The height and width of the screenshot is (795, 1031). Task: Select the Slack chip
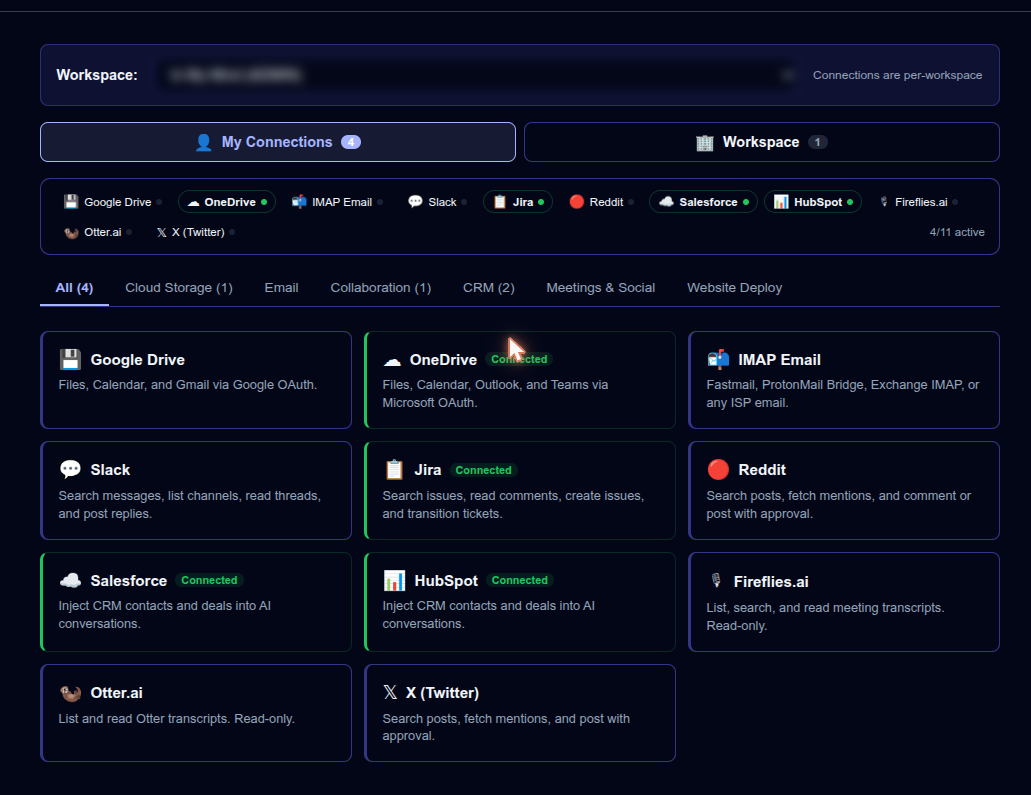[x=437, y=202]
